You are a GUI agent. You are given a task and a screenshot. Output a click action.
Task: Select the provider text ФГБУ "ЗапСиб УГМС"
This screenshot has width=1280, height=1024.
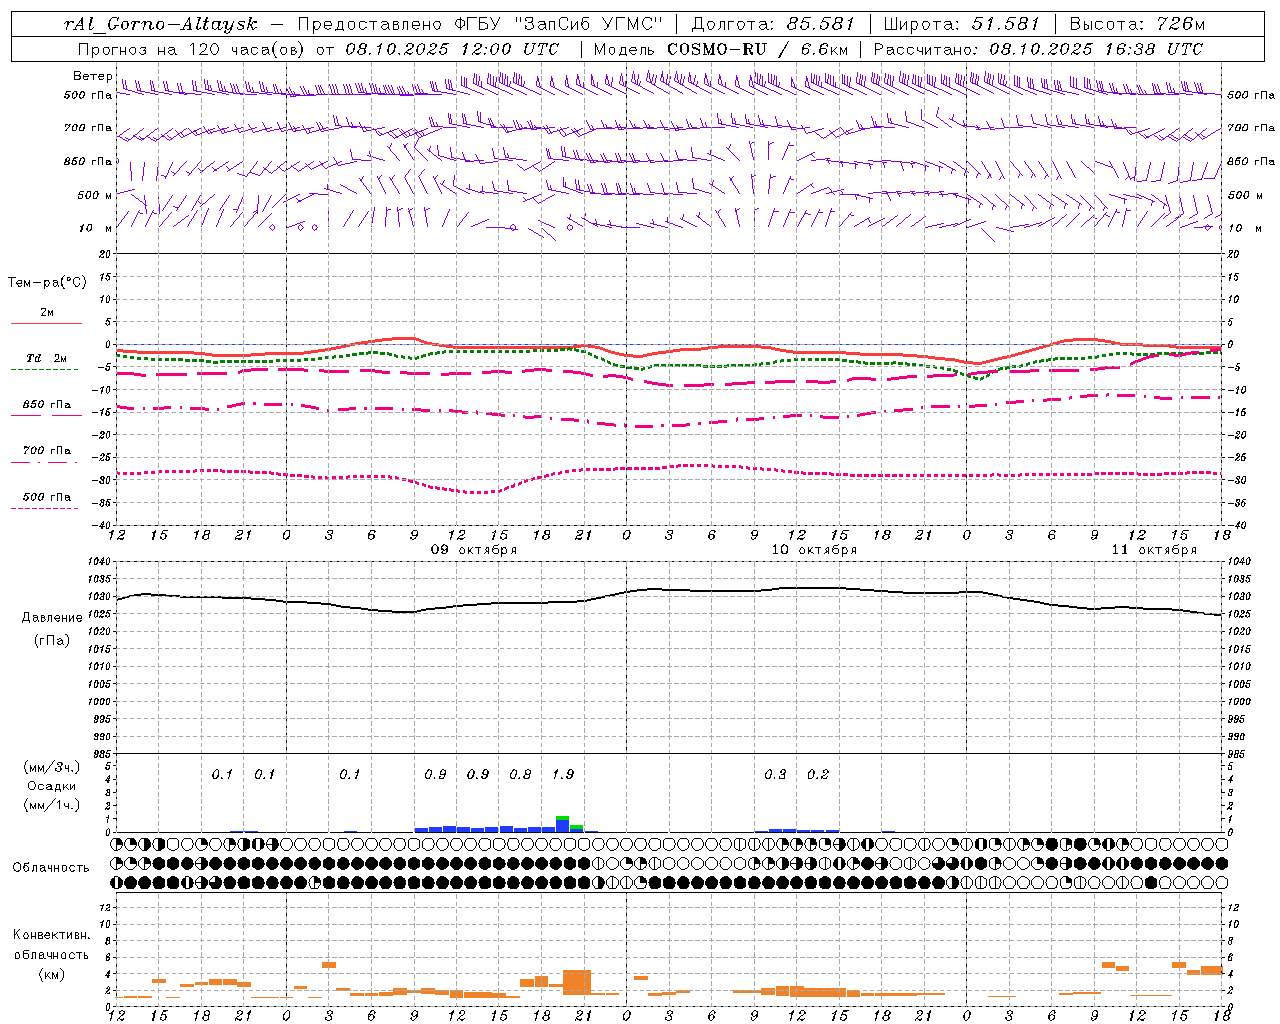click(560, 23)
